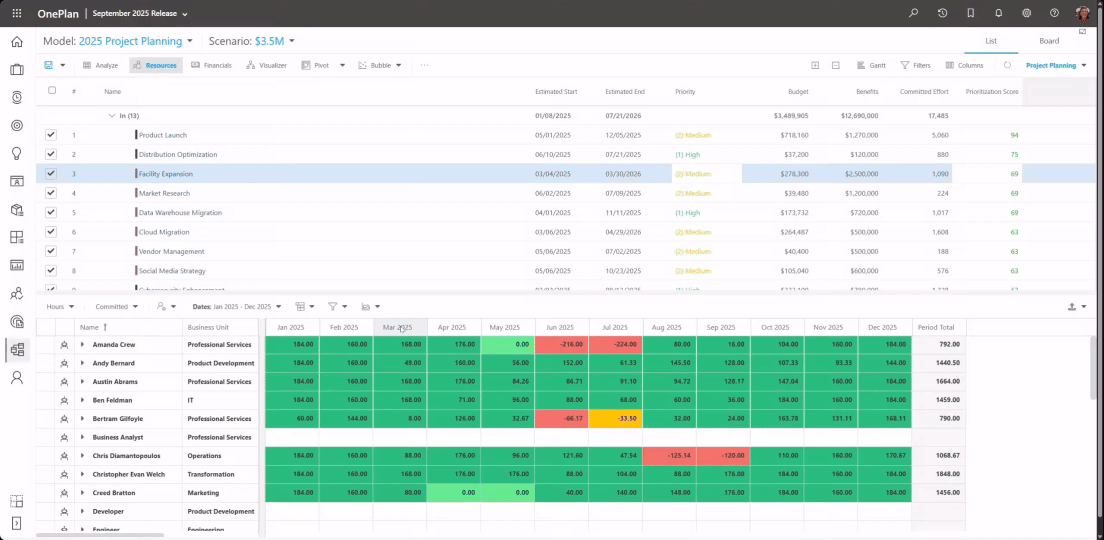Open the notifications bell icon
1104x540 pixels.
[x=998, y=13]
